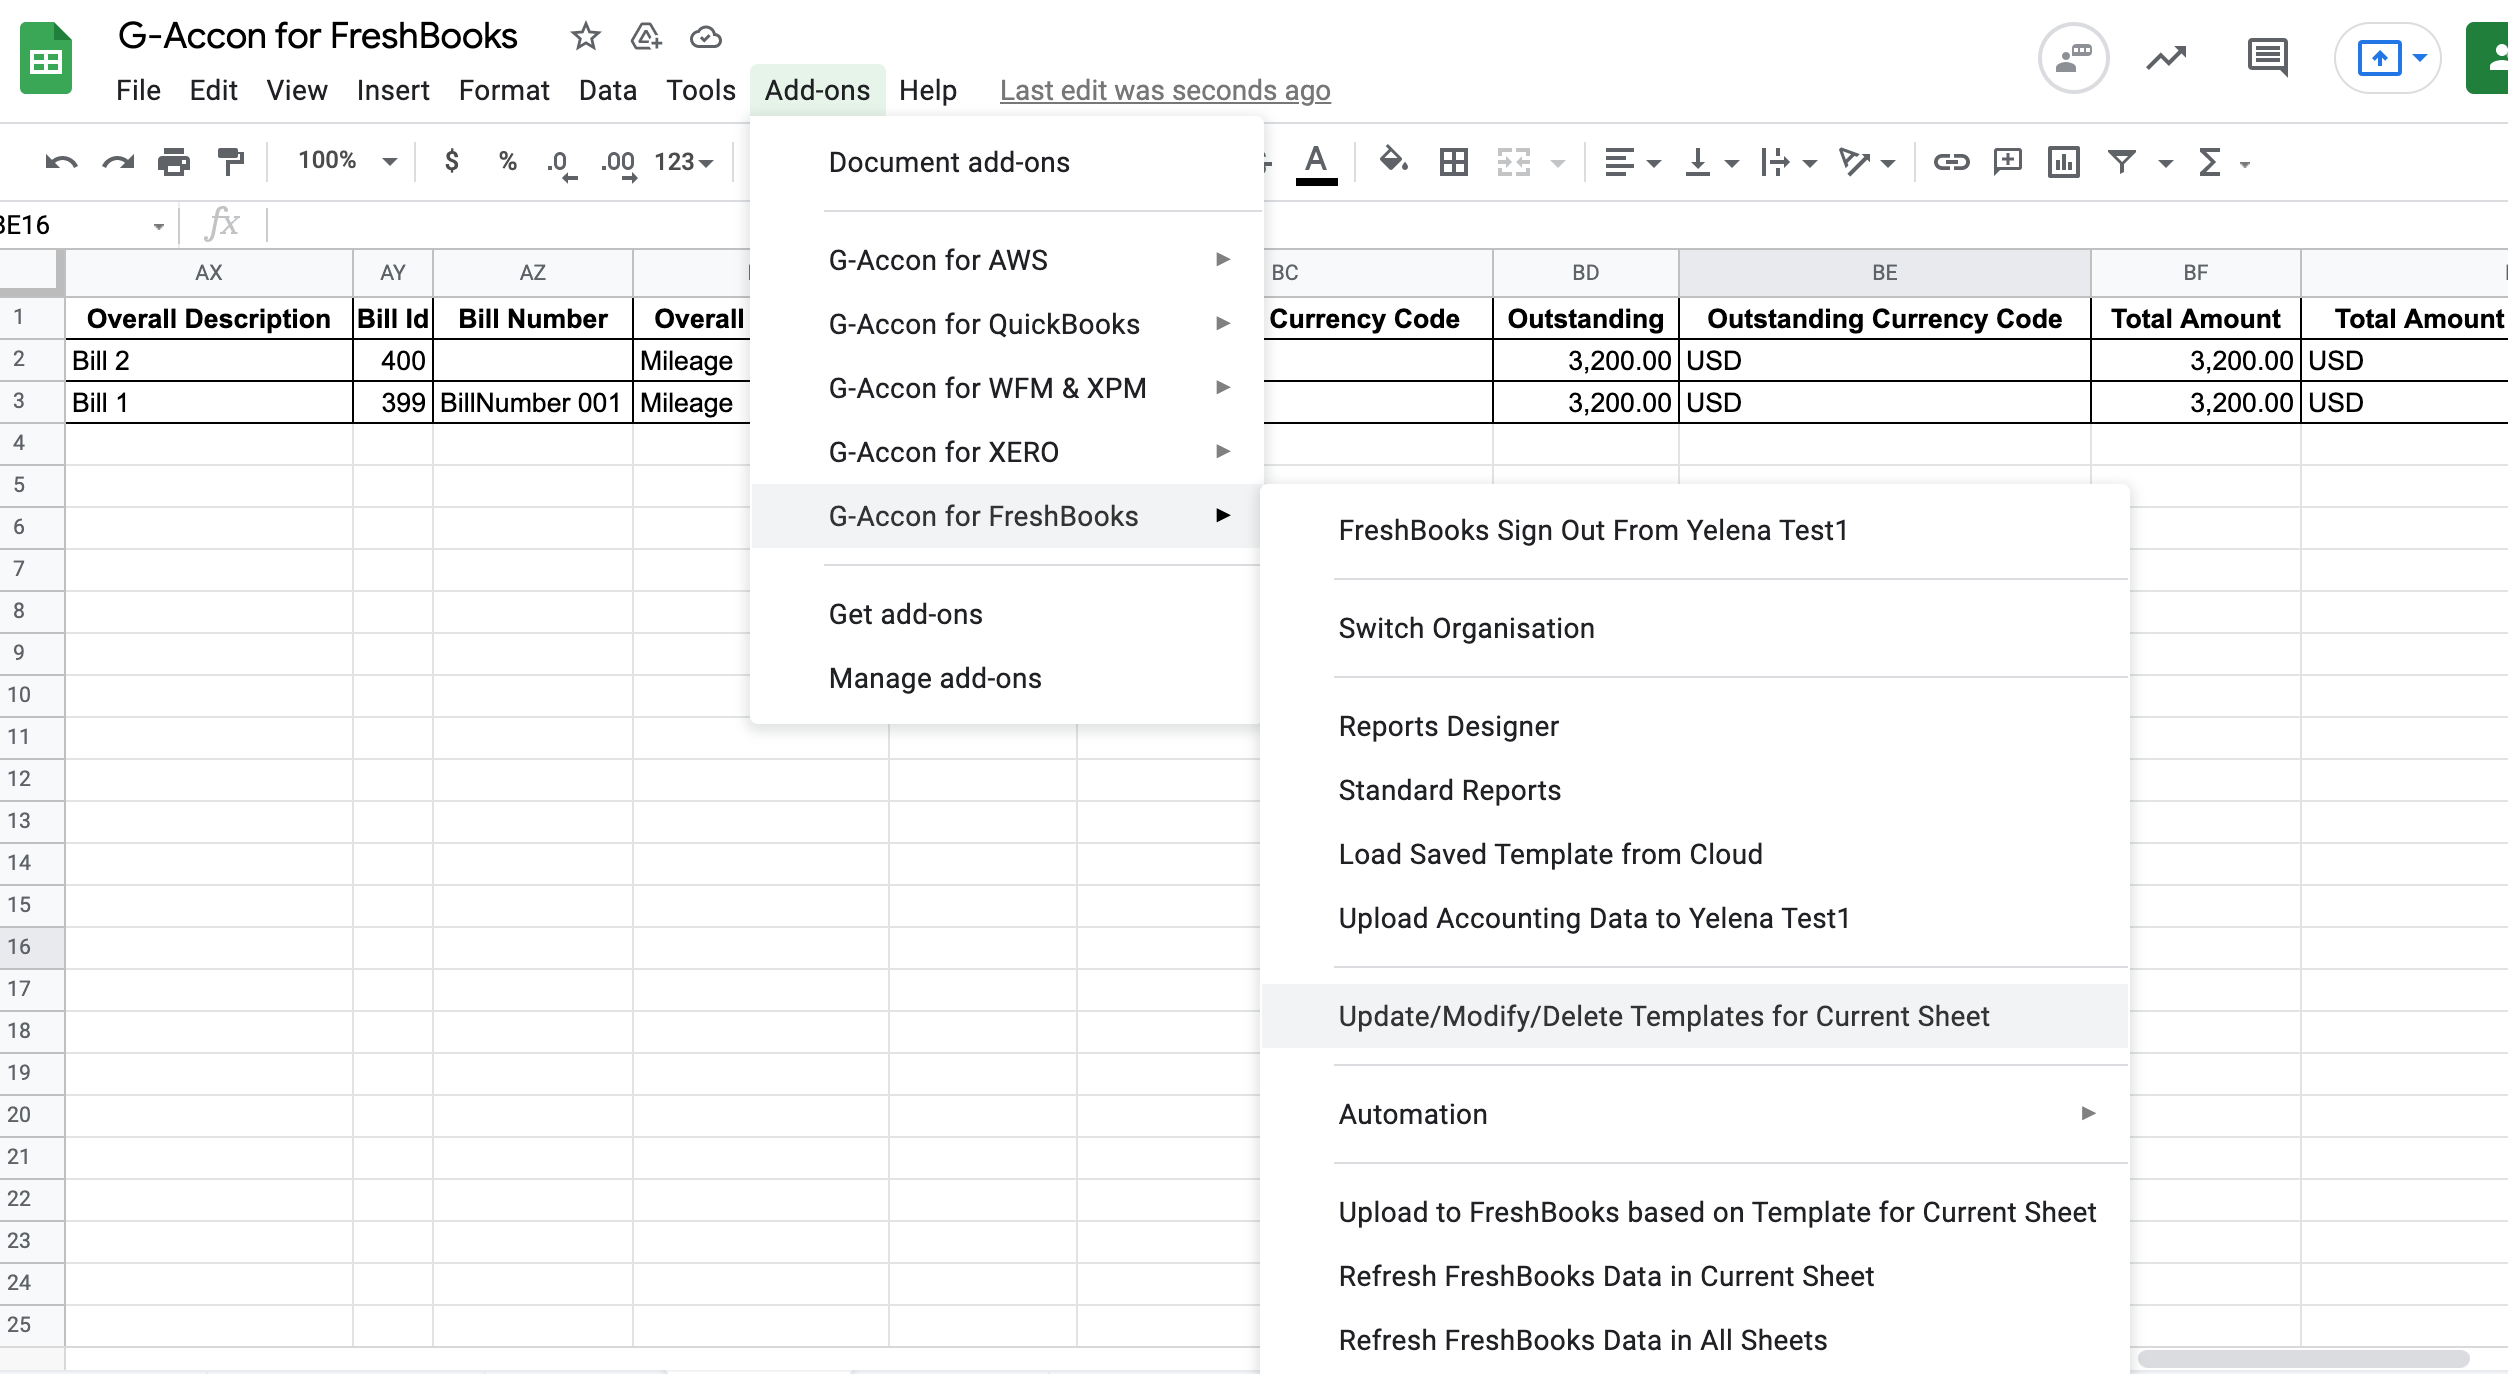Open the text color picker
The height and width of the screenshot is (1374, 2508).
point(1316,163)
